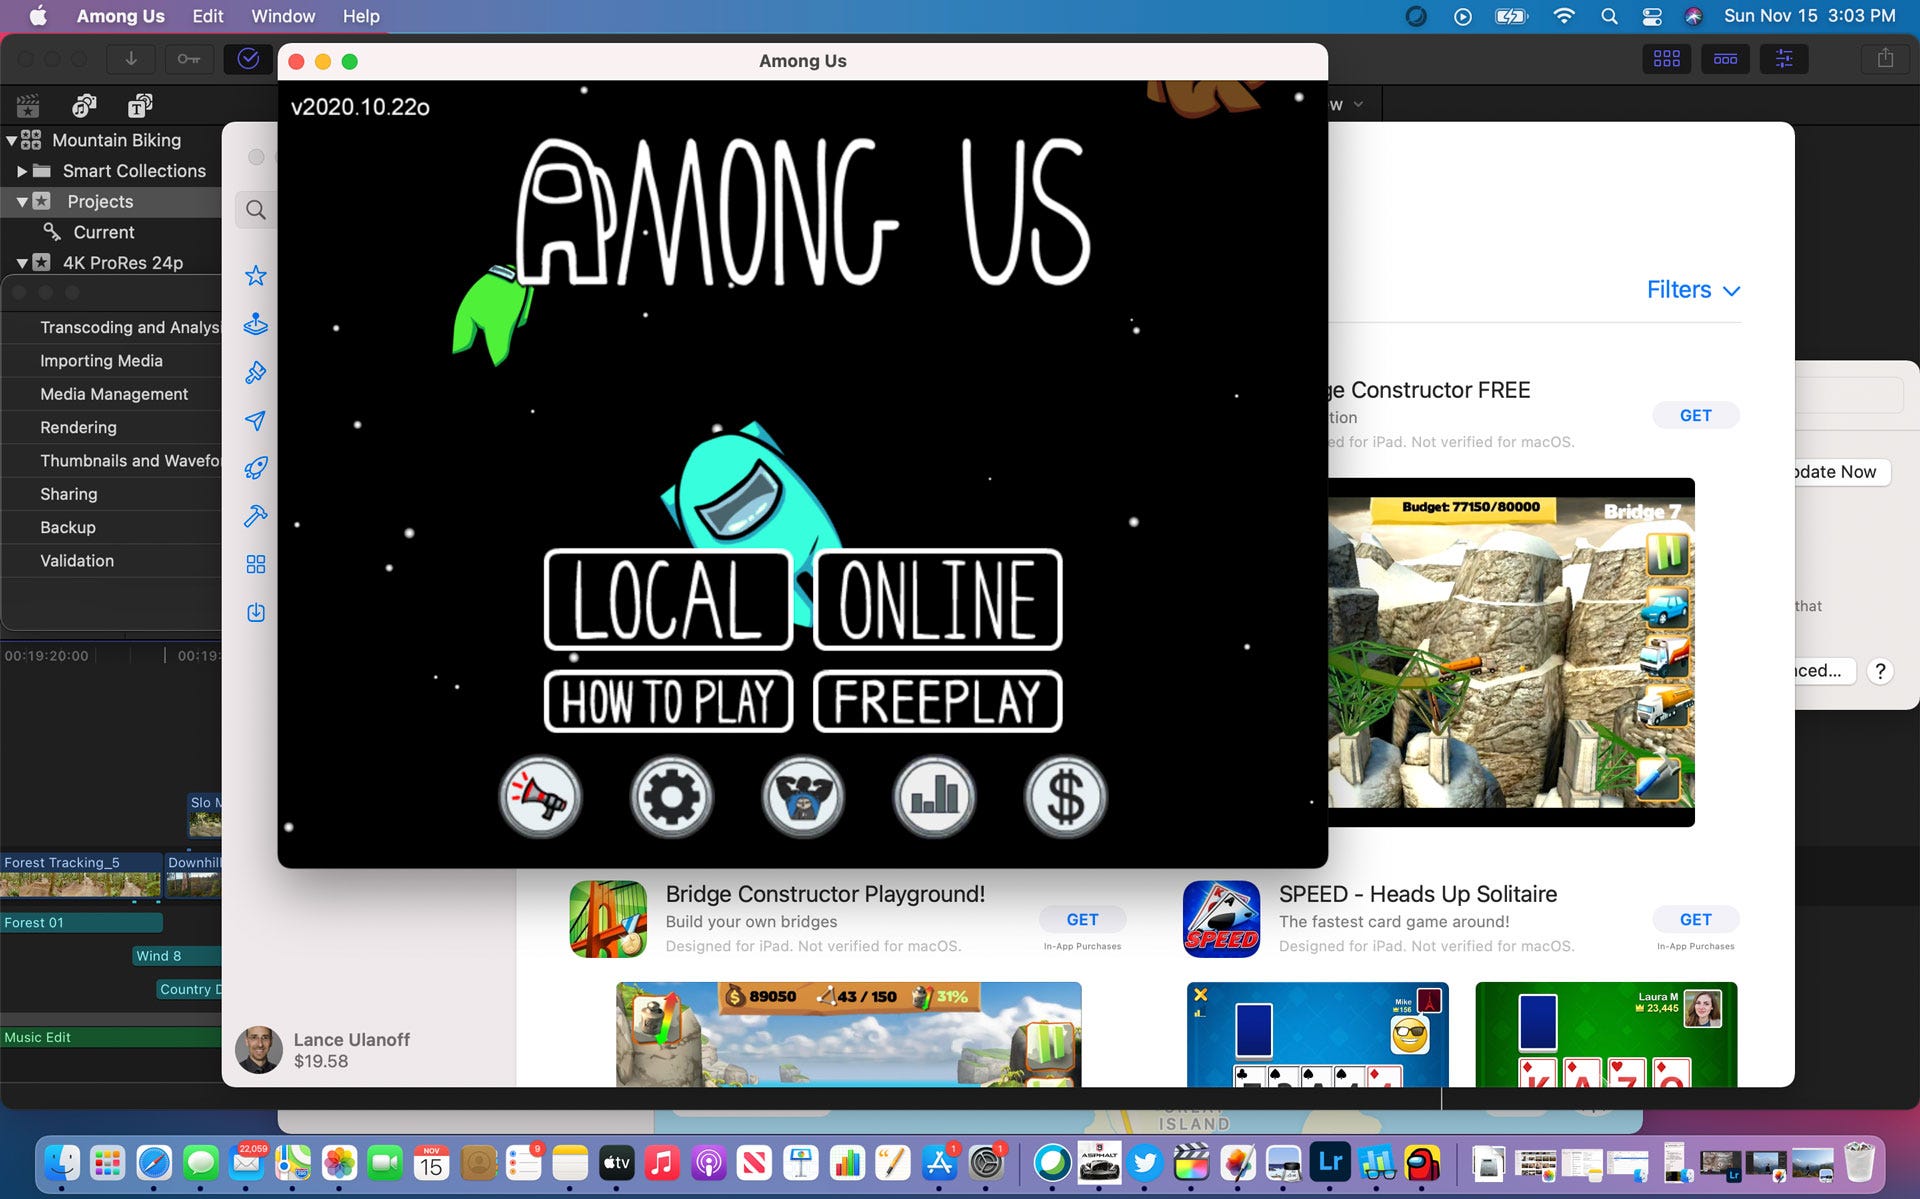Get SPEED Heads Up Solitaire app

1695,919
